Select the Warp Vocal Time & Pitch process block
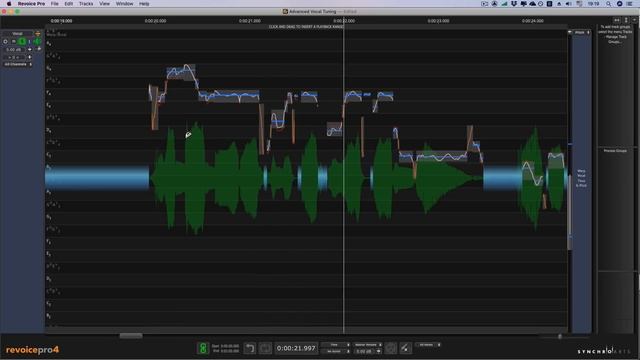Screen dimensions: 640x360 click(x=581, y=178)
